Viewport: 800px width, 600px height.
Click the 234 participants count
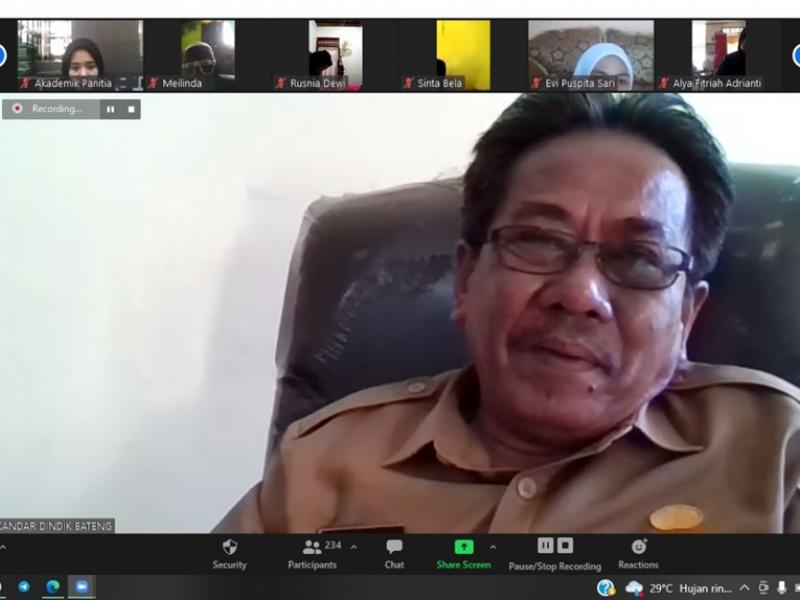pyautogui.click(x=333, y=545)
